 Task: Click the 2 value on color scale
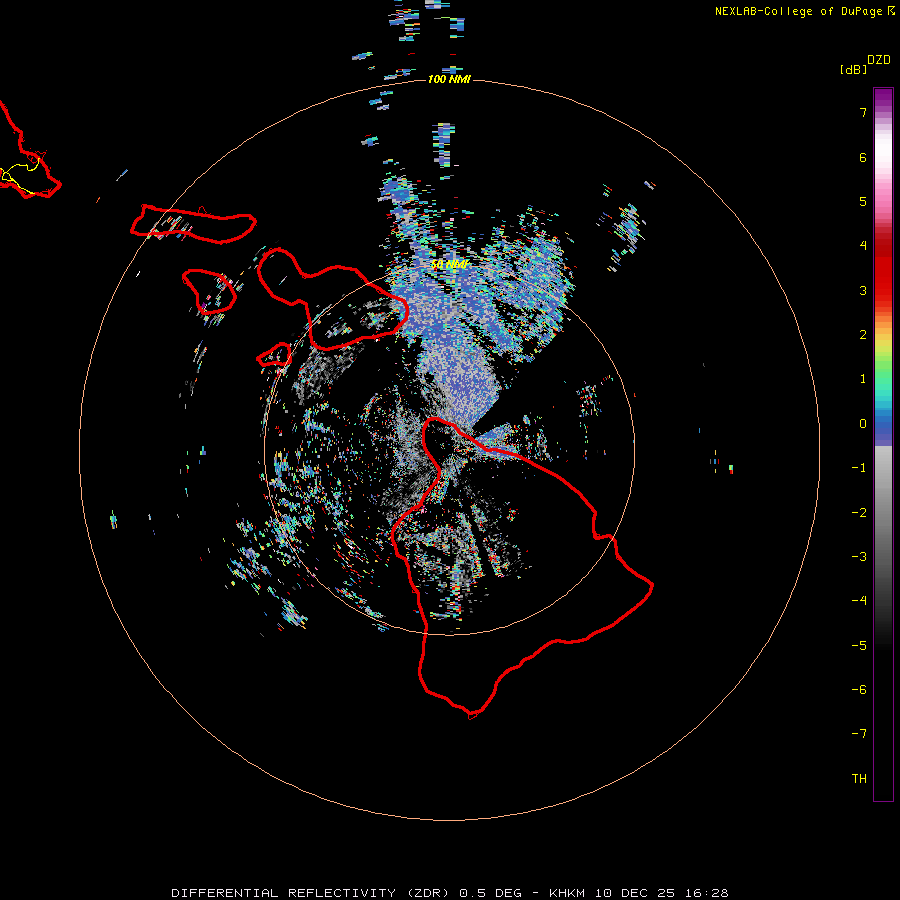pyautogui.click(x=863, y=335)
